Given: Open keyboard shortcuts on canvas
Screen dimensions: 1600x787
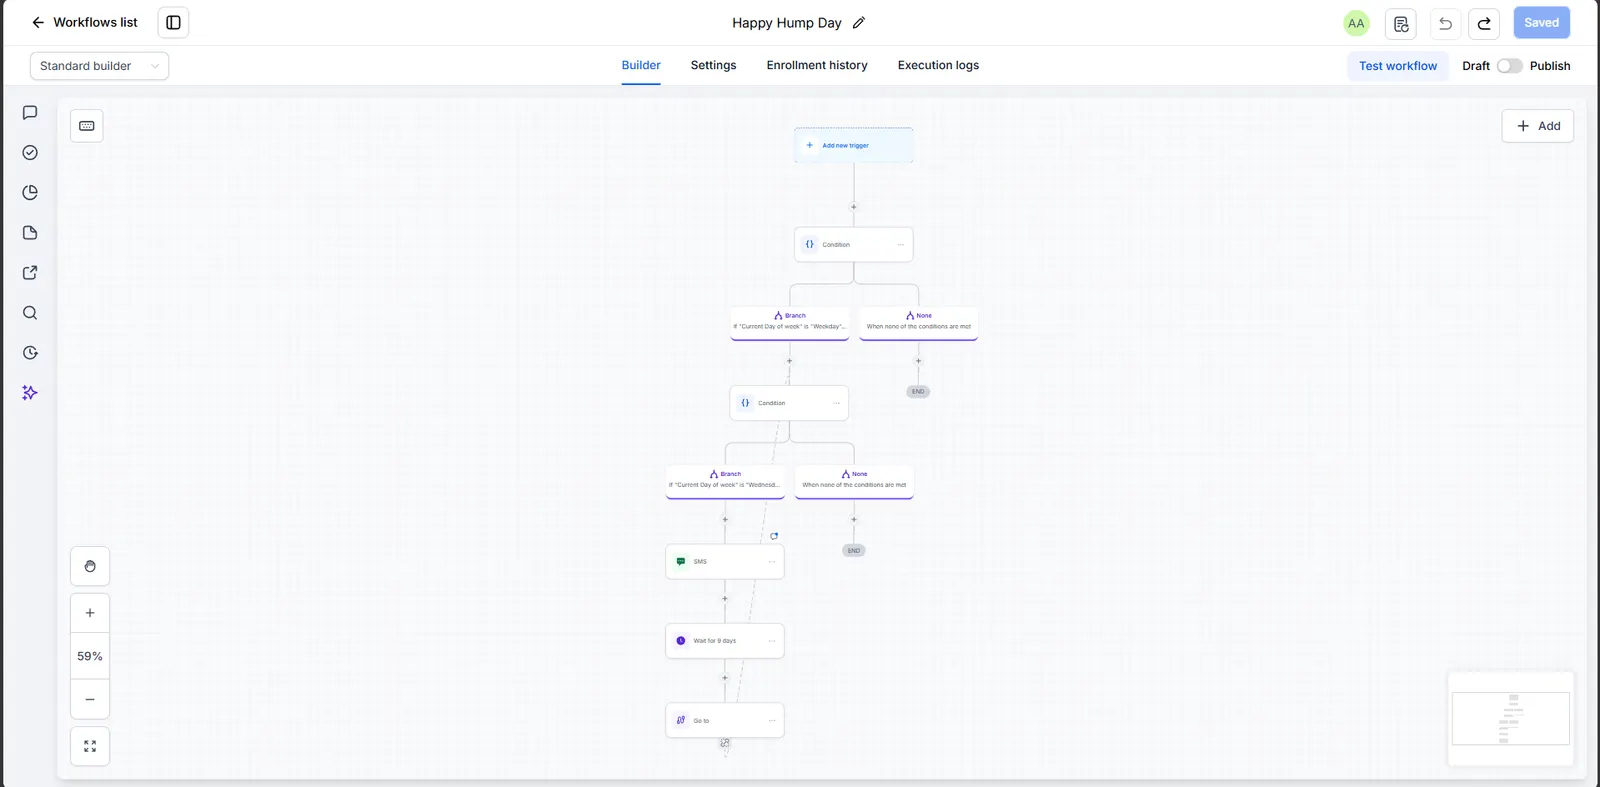Looking at the screenshot, I should (87, 126).
